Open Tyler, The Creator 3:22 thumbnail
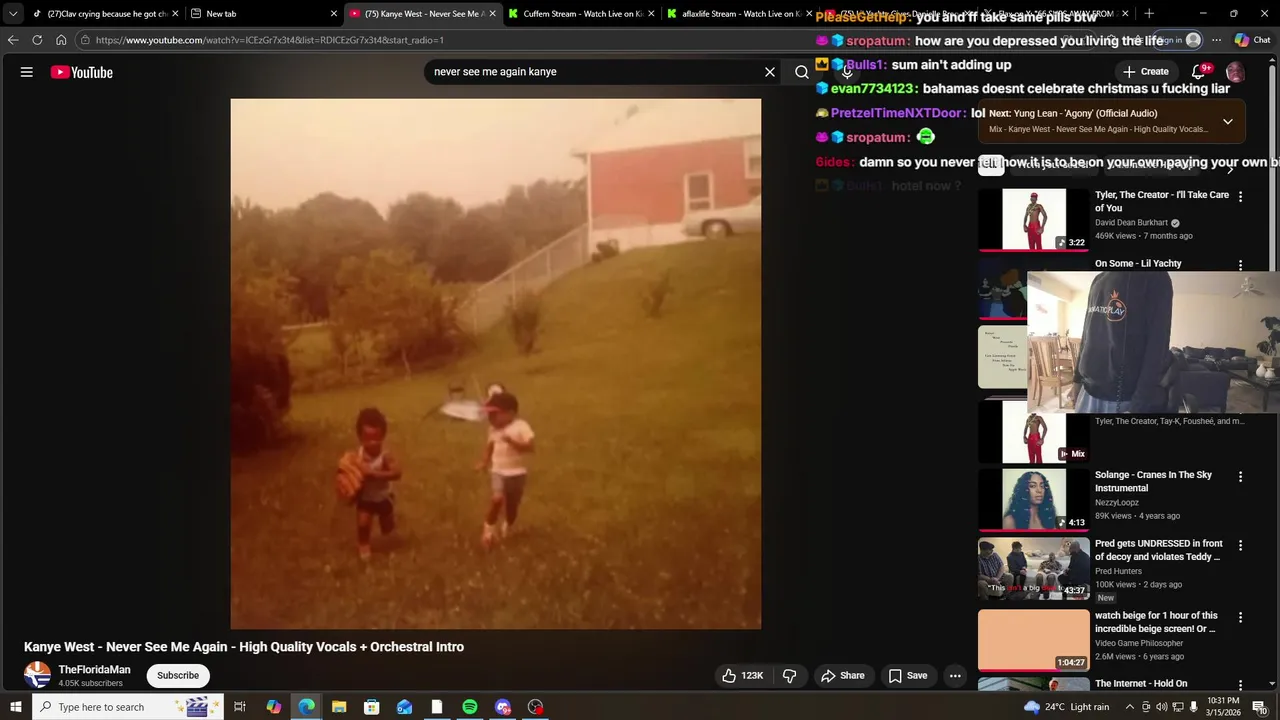Screen dimensions: 1280x720 (1033, 219)
